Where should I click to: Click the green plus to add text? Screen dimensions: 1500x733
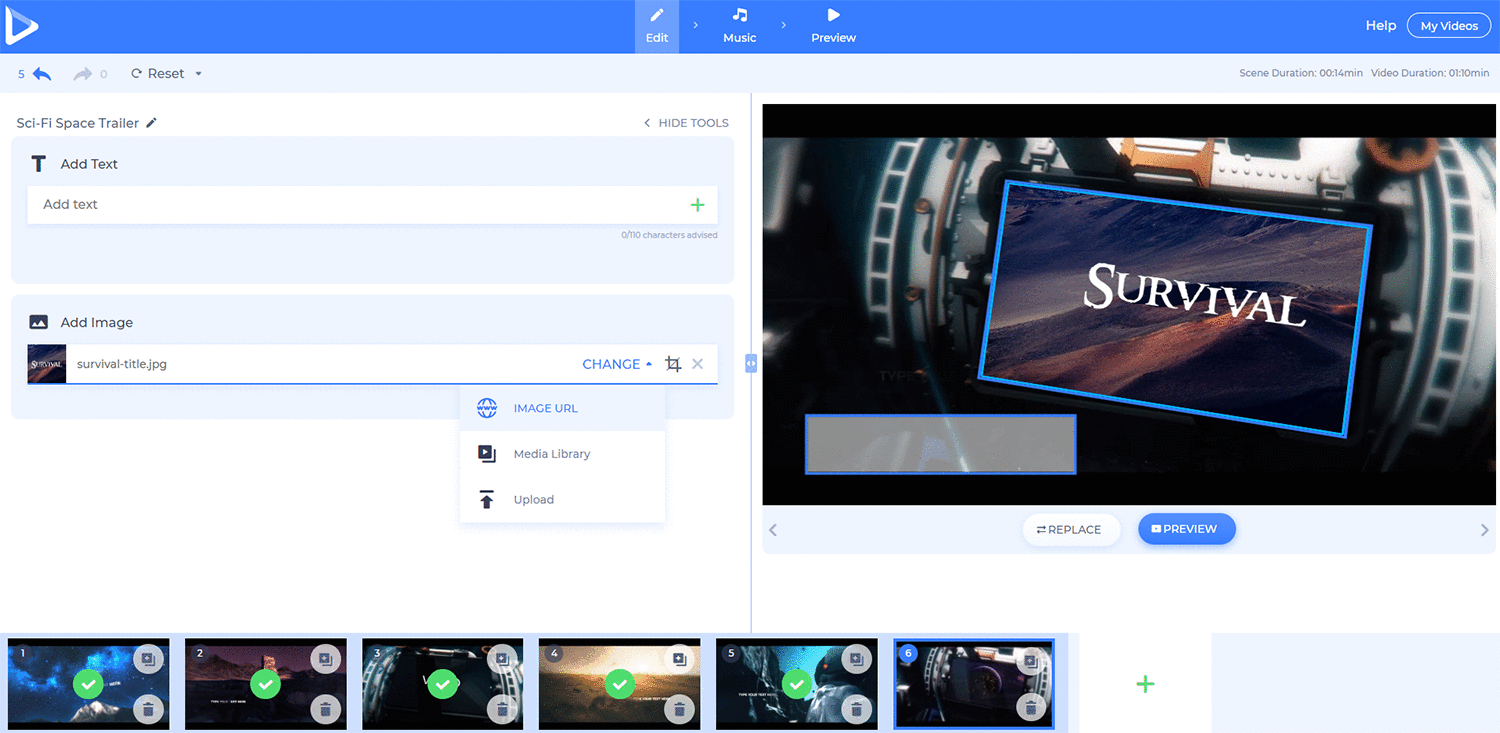(697, 205)
